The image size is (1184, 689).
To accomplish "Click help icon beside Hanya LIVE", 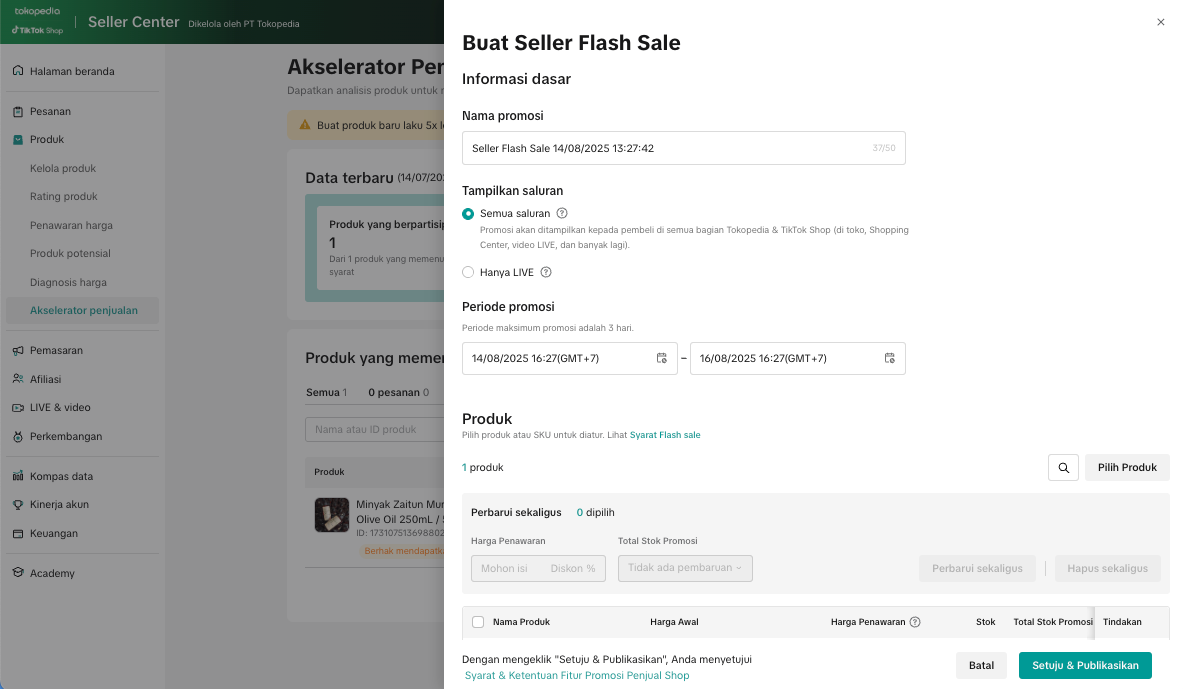I will coord(546,272).
